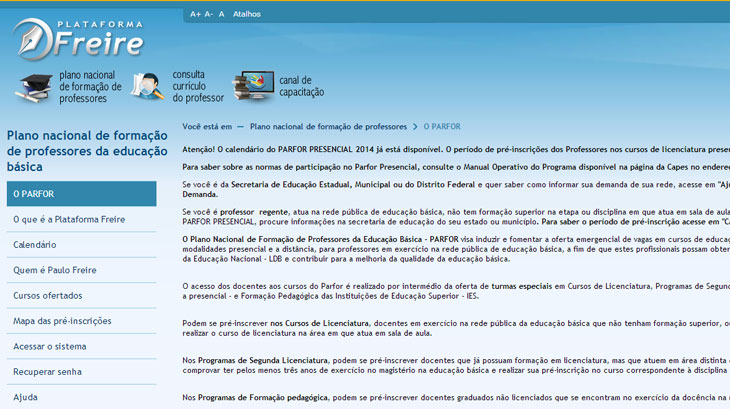Open Mapa das pré-inscrições
The height and width of the screenshot is (409, 730).
62,321
